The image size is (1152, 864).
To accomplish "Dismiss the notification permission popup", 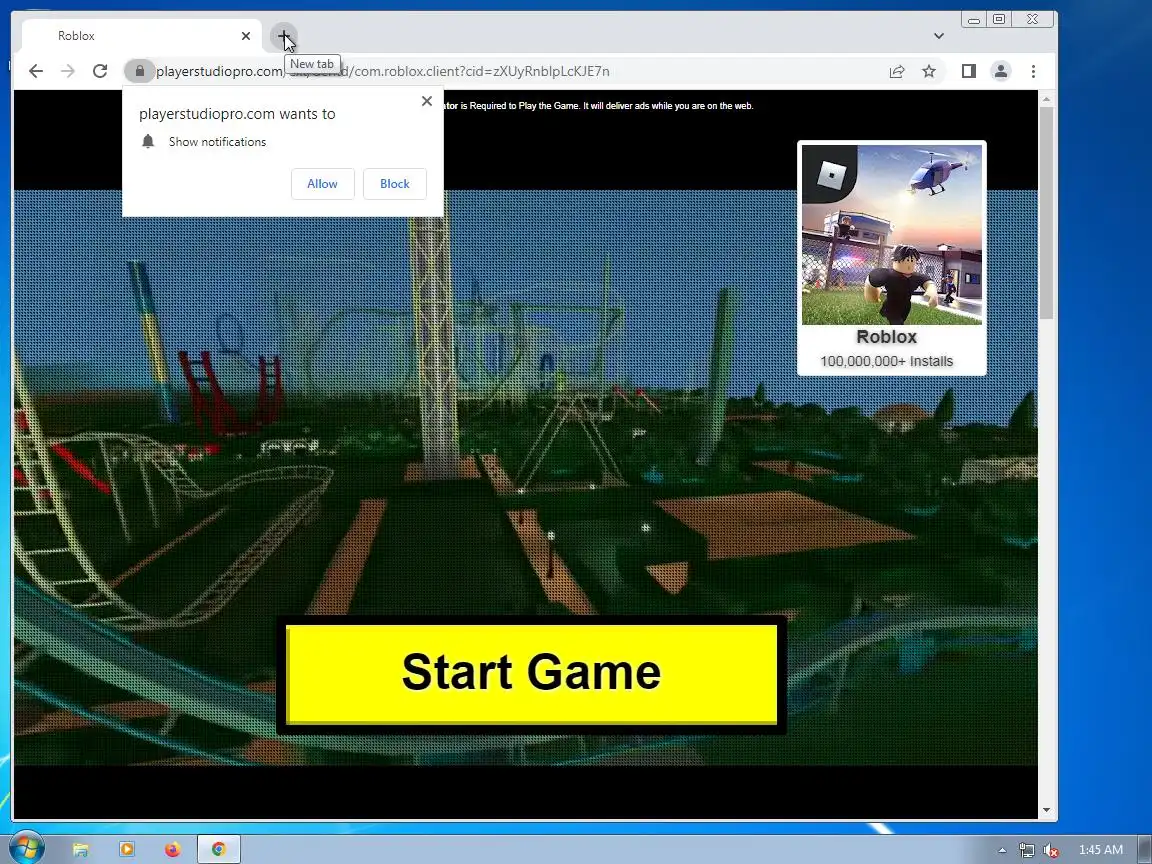I will pos(427,101).
